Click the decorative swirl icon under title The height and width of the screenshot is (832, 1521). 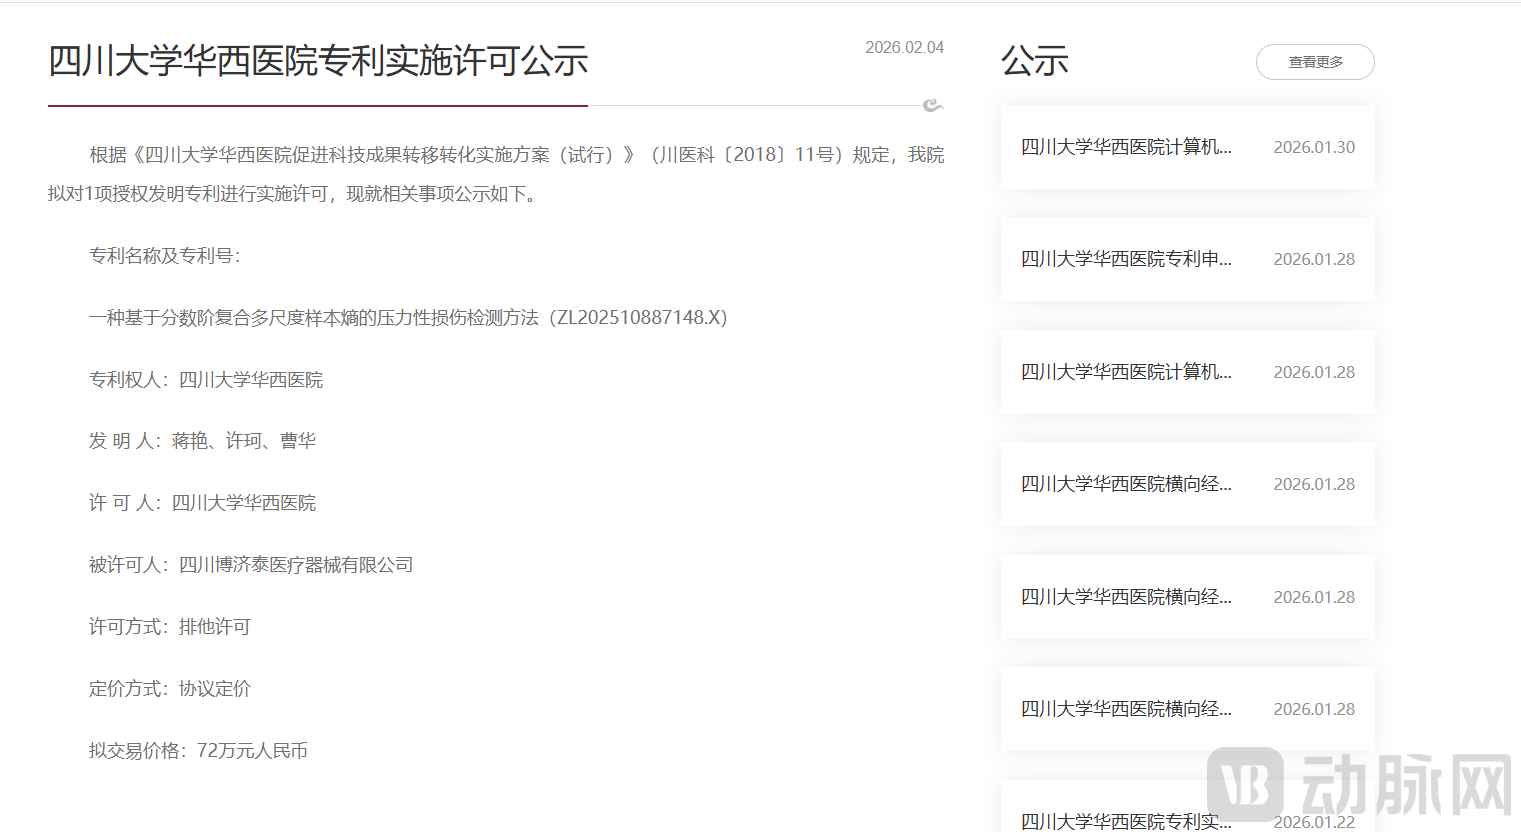932,105
